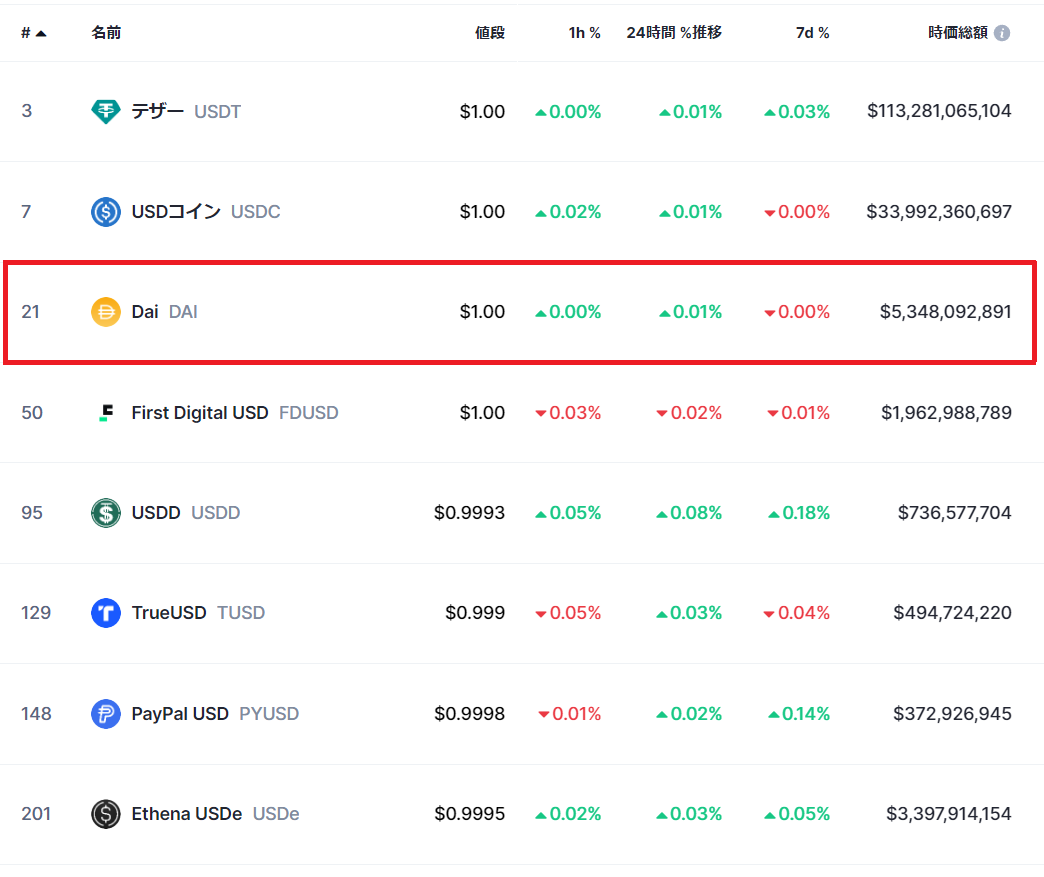Click the USDD coin logo
The height and width of the screenshot is (877, 1044).
[x=105, y=512]
